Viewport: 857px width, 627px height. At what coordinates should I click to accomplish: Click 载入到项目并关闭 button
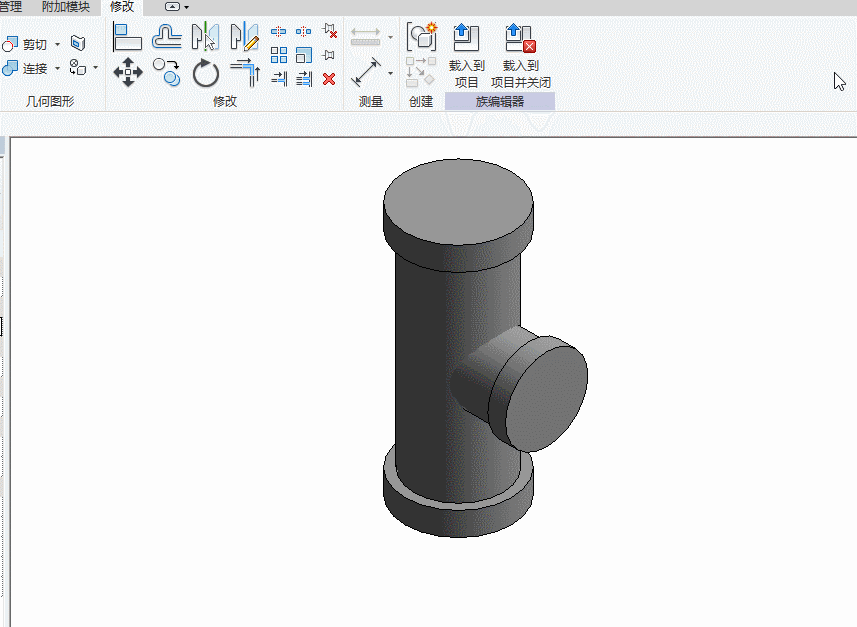[x=520, y=56]
